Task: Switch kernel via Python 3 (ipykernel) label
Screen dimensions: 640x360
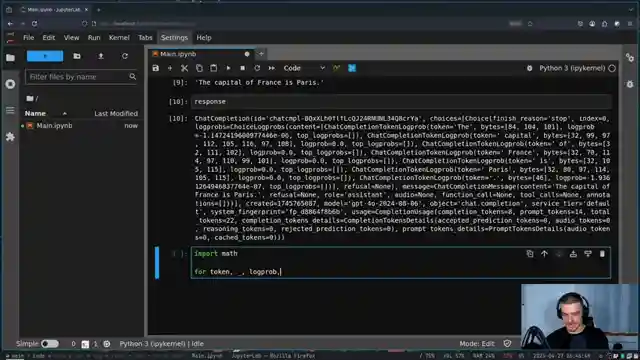Action: pos(572,68)
